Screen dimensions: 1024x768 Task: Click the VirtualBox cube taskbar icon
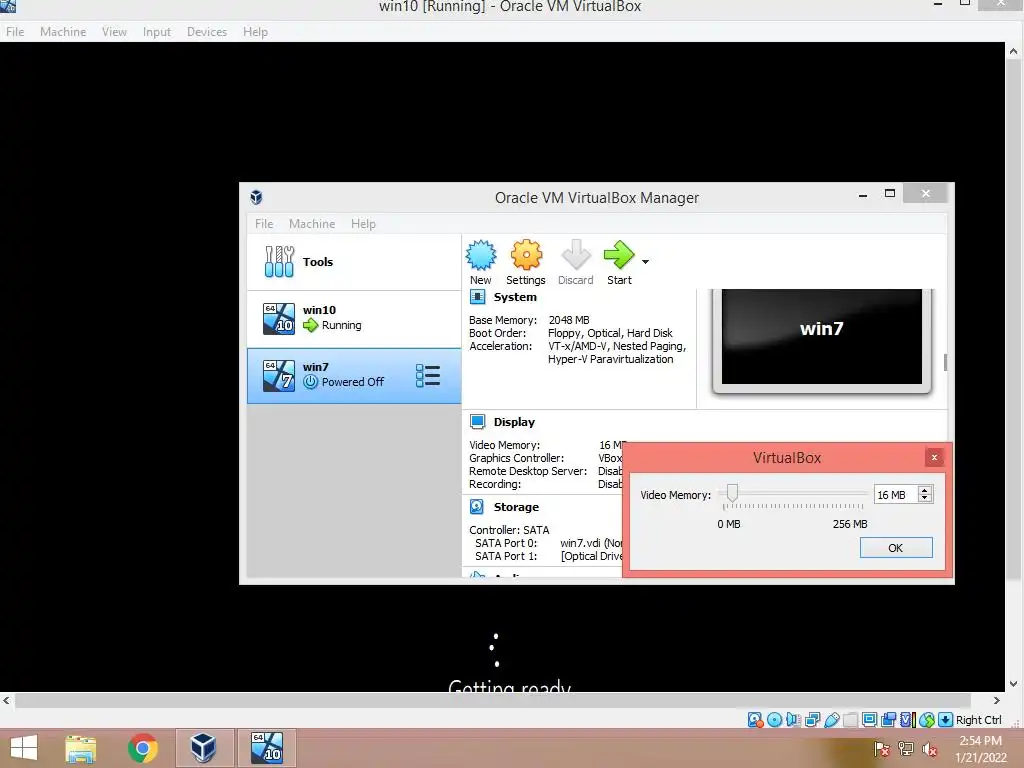click(x=204, y=748)
